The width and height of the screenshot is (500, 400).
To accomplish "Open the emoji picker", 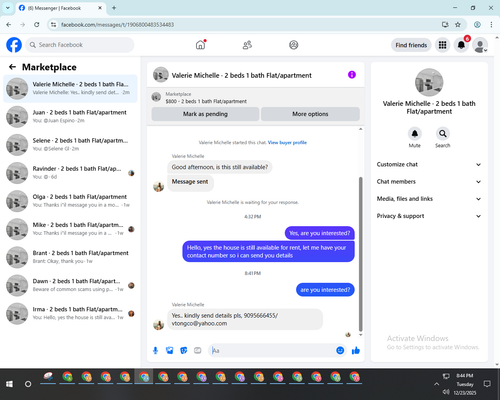I will 340,350.
